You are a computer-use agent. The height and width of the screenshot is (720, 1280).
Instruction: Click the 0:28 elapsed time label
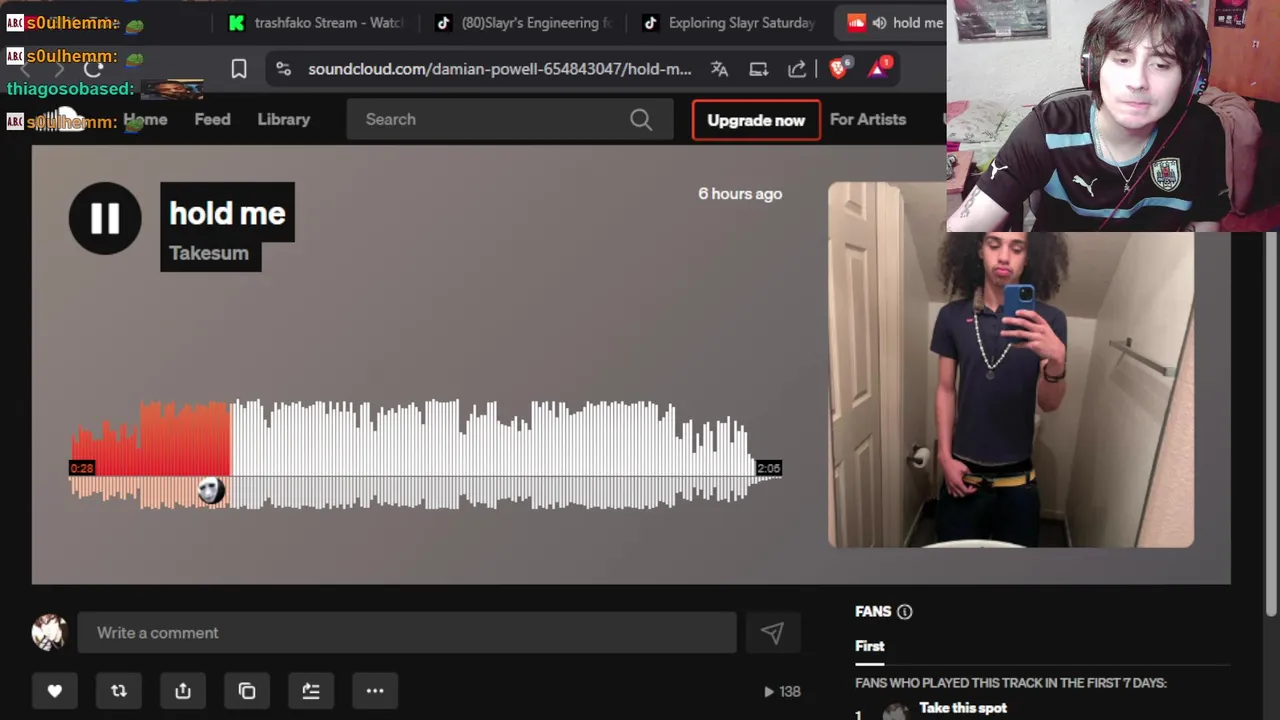82,468
